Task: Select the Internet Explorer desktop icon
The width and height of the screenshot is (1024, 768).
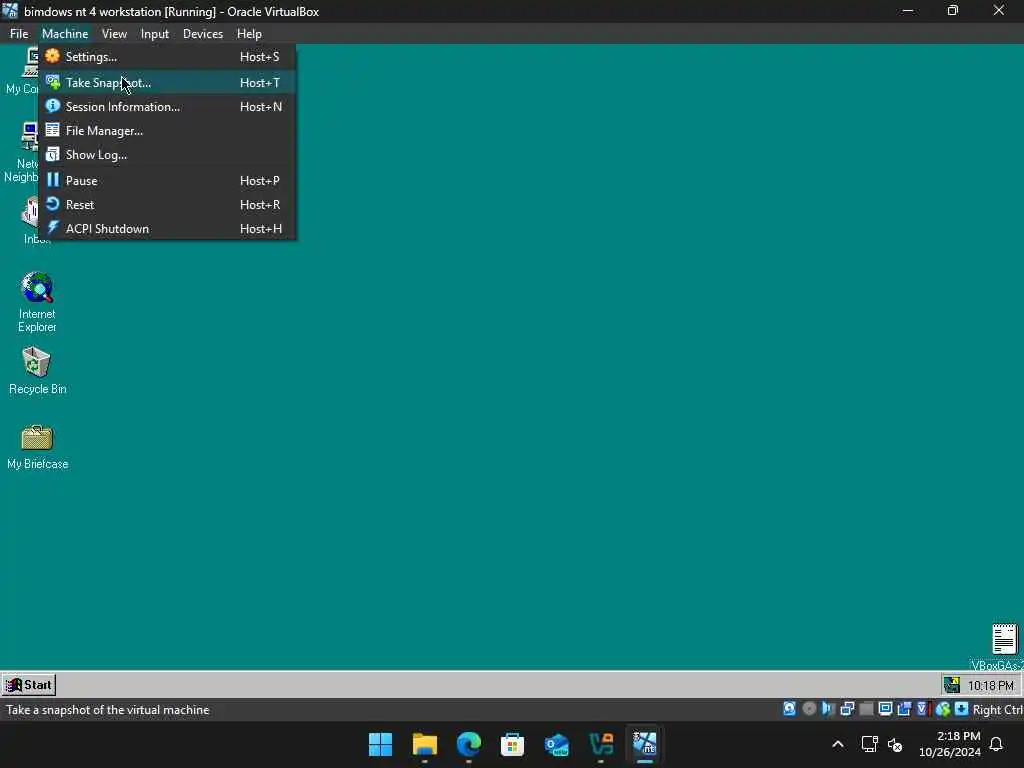Action: 37,302
